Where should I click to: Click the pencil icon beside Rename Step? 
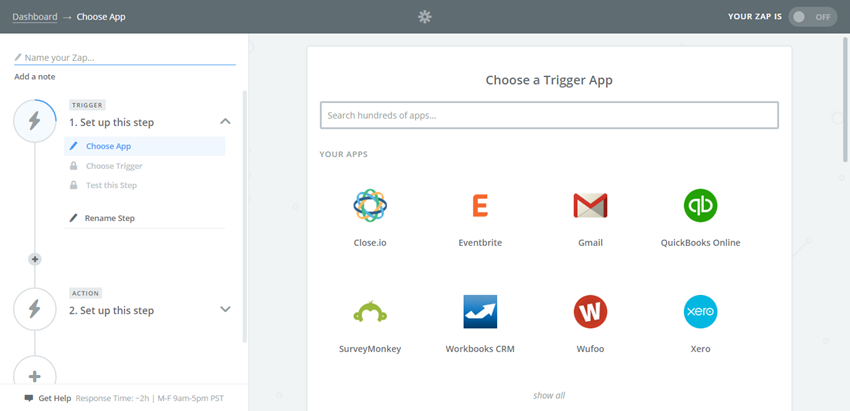tap(74, 218)
